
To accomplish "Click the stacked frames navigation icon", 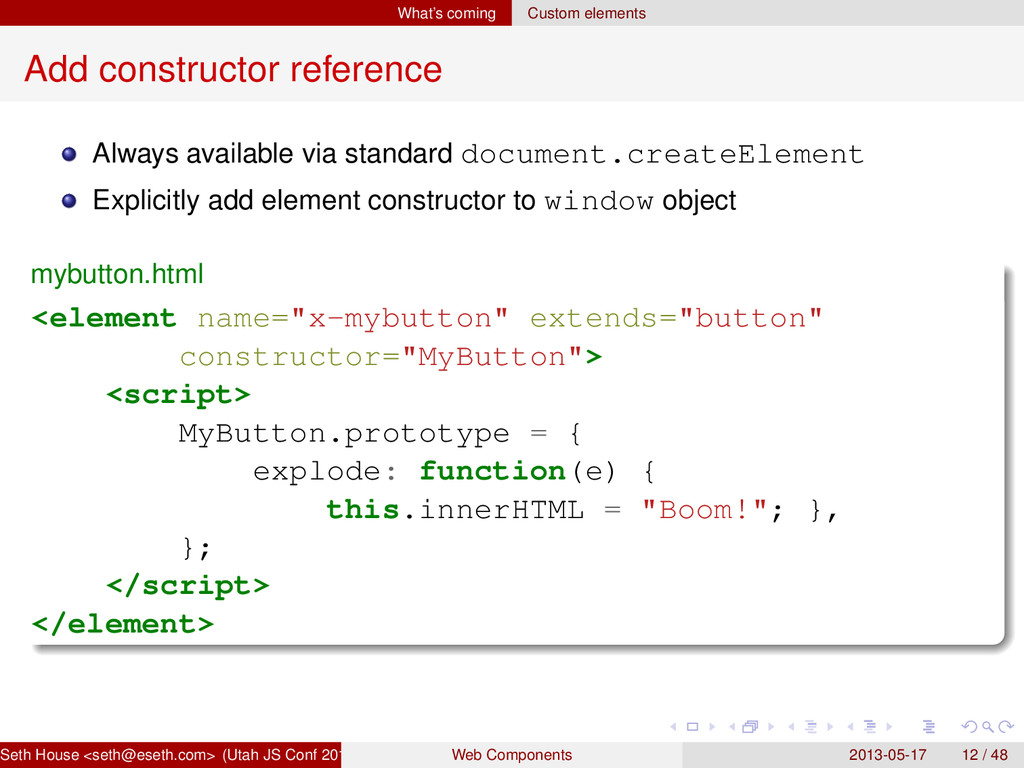I will (x=750, y=726).
